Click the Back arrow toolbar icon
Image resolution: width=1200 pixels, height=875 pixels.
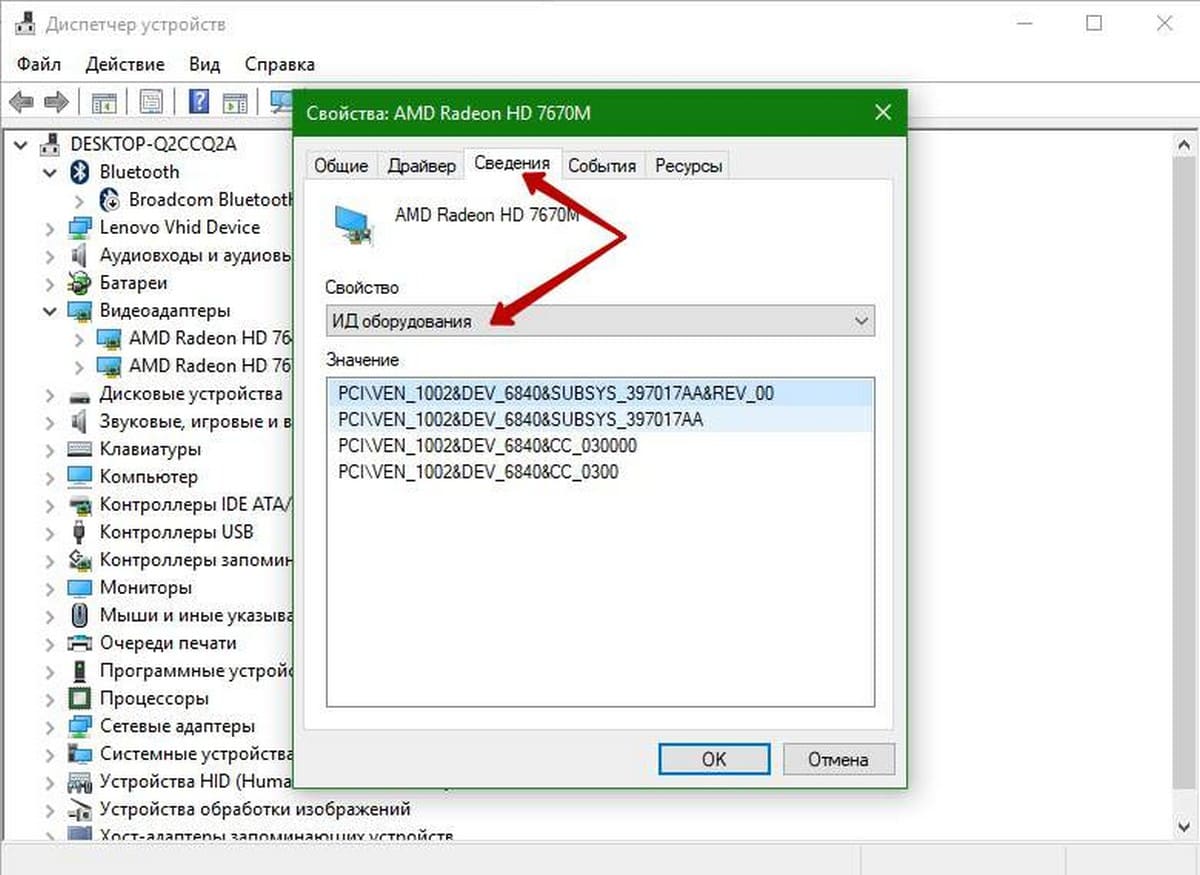(x=22, y=102)
